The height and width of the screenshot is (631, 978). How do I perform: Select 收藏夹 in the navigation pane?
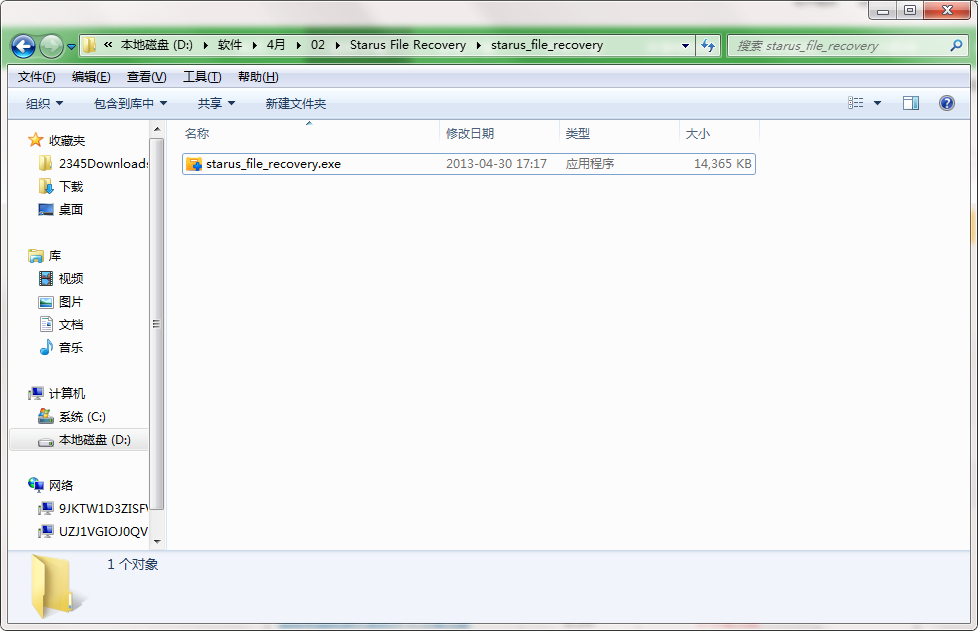pos(67,141)
